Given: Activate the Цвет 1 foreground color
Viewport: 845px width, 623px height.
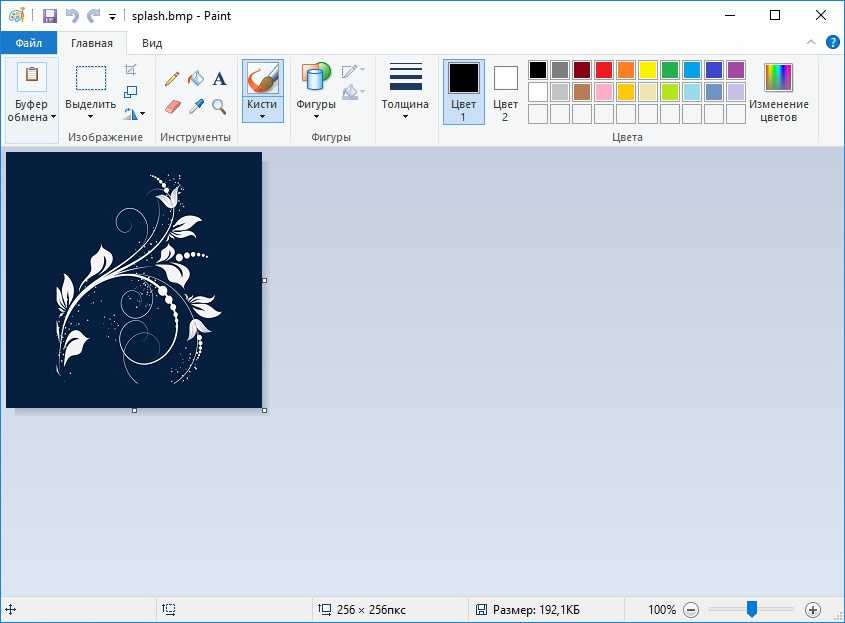Looking at the screenshot, I should tap(463, 91).
